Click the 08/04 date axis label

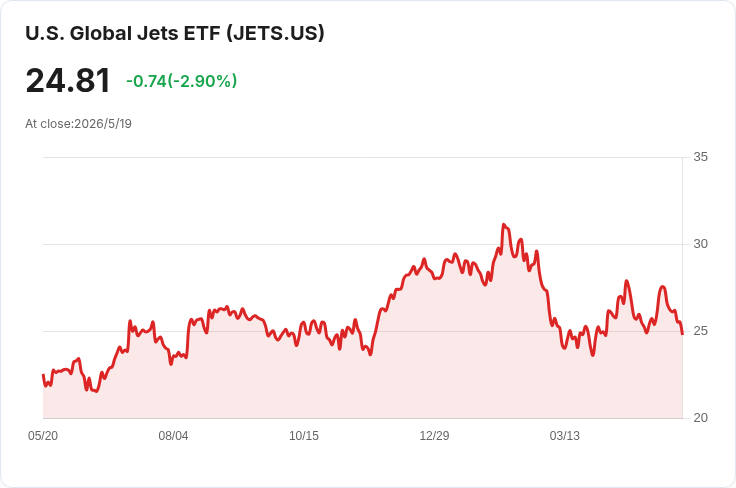point(173,436)
